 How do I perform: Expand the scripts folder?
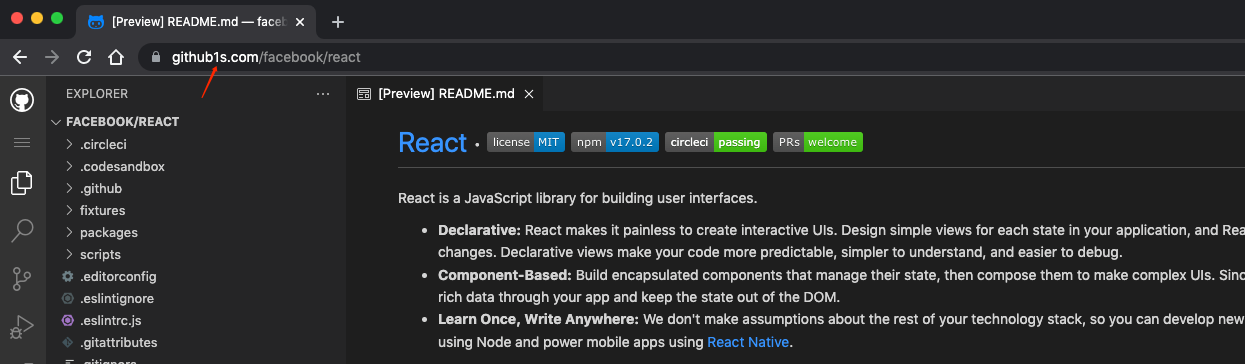click(69, 254)
